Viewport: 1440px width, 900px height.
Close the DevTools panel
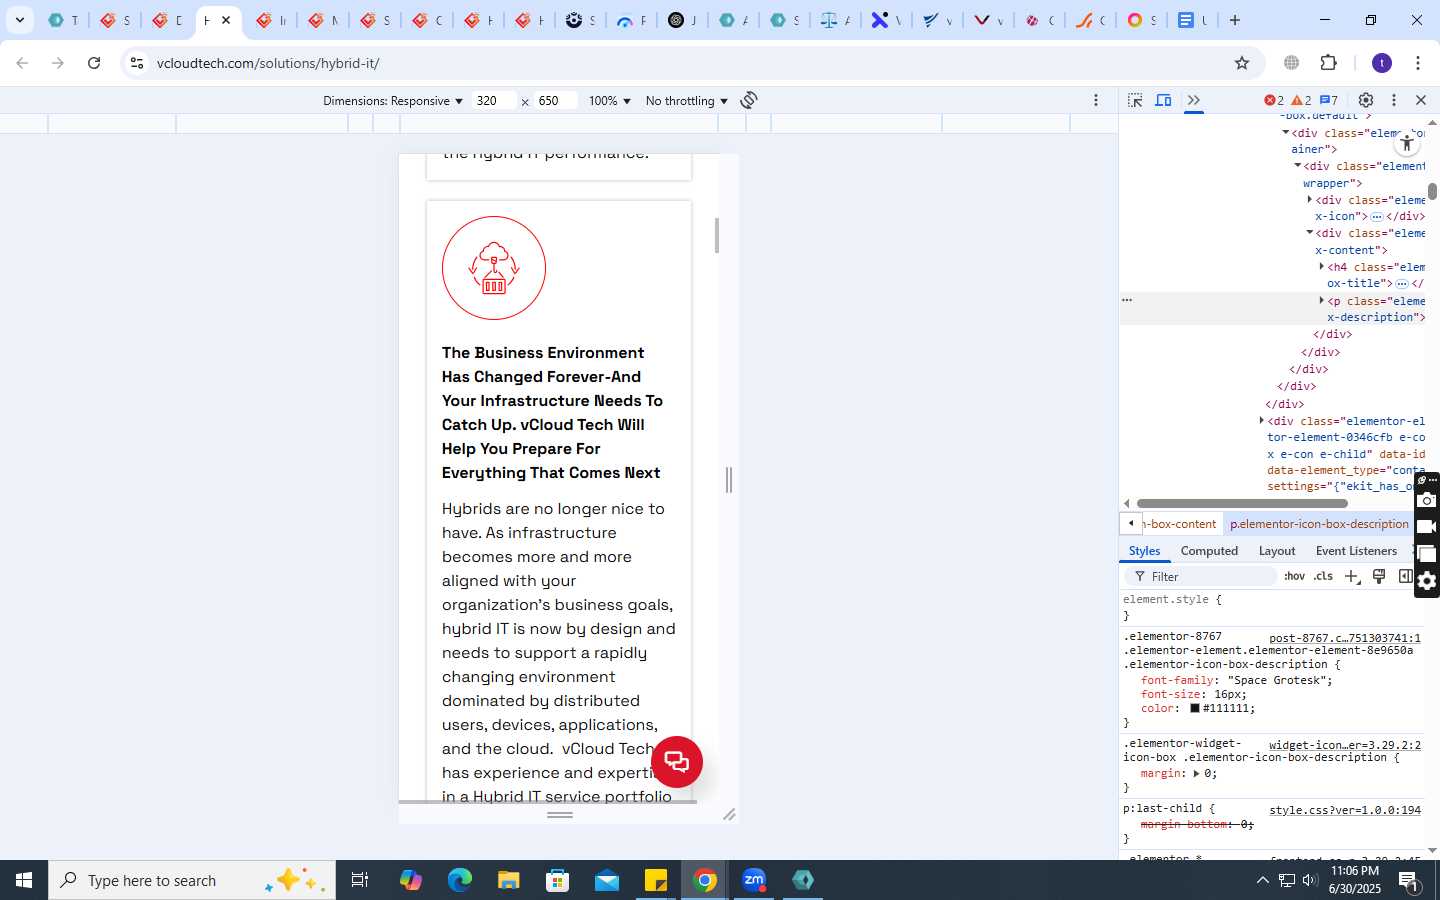tap(1421, 100)
